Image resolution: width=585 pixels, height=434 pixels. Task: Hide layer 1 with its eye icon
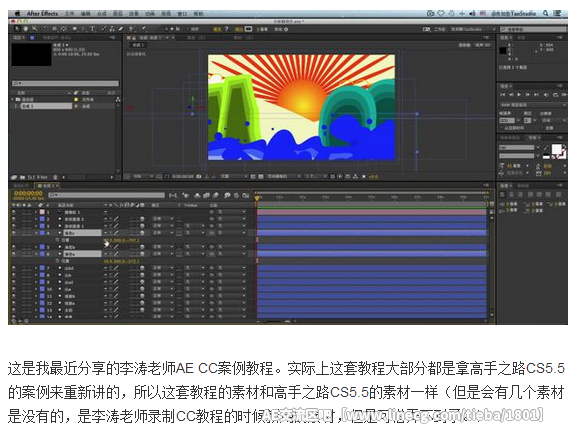click(14, 212)
